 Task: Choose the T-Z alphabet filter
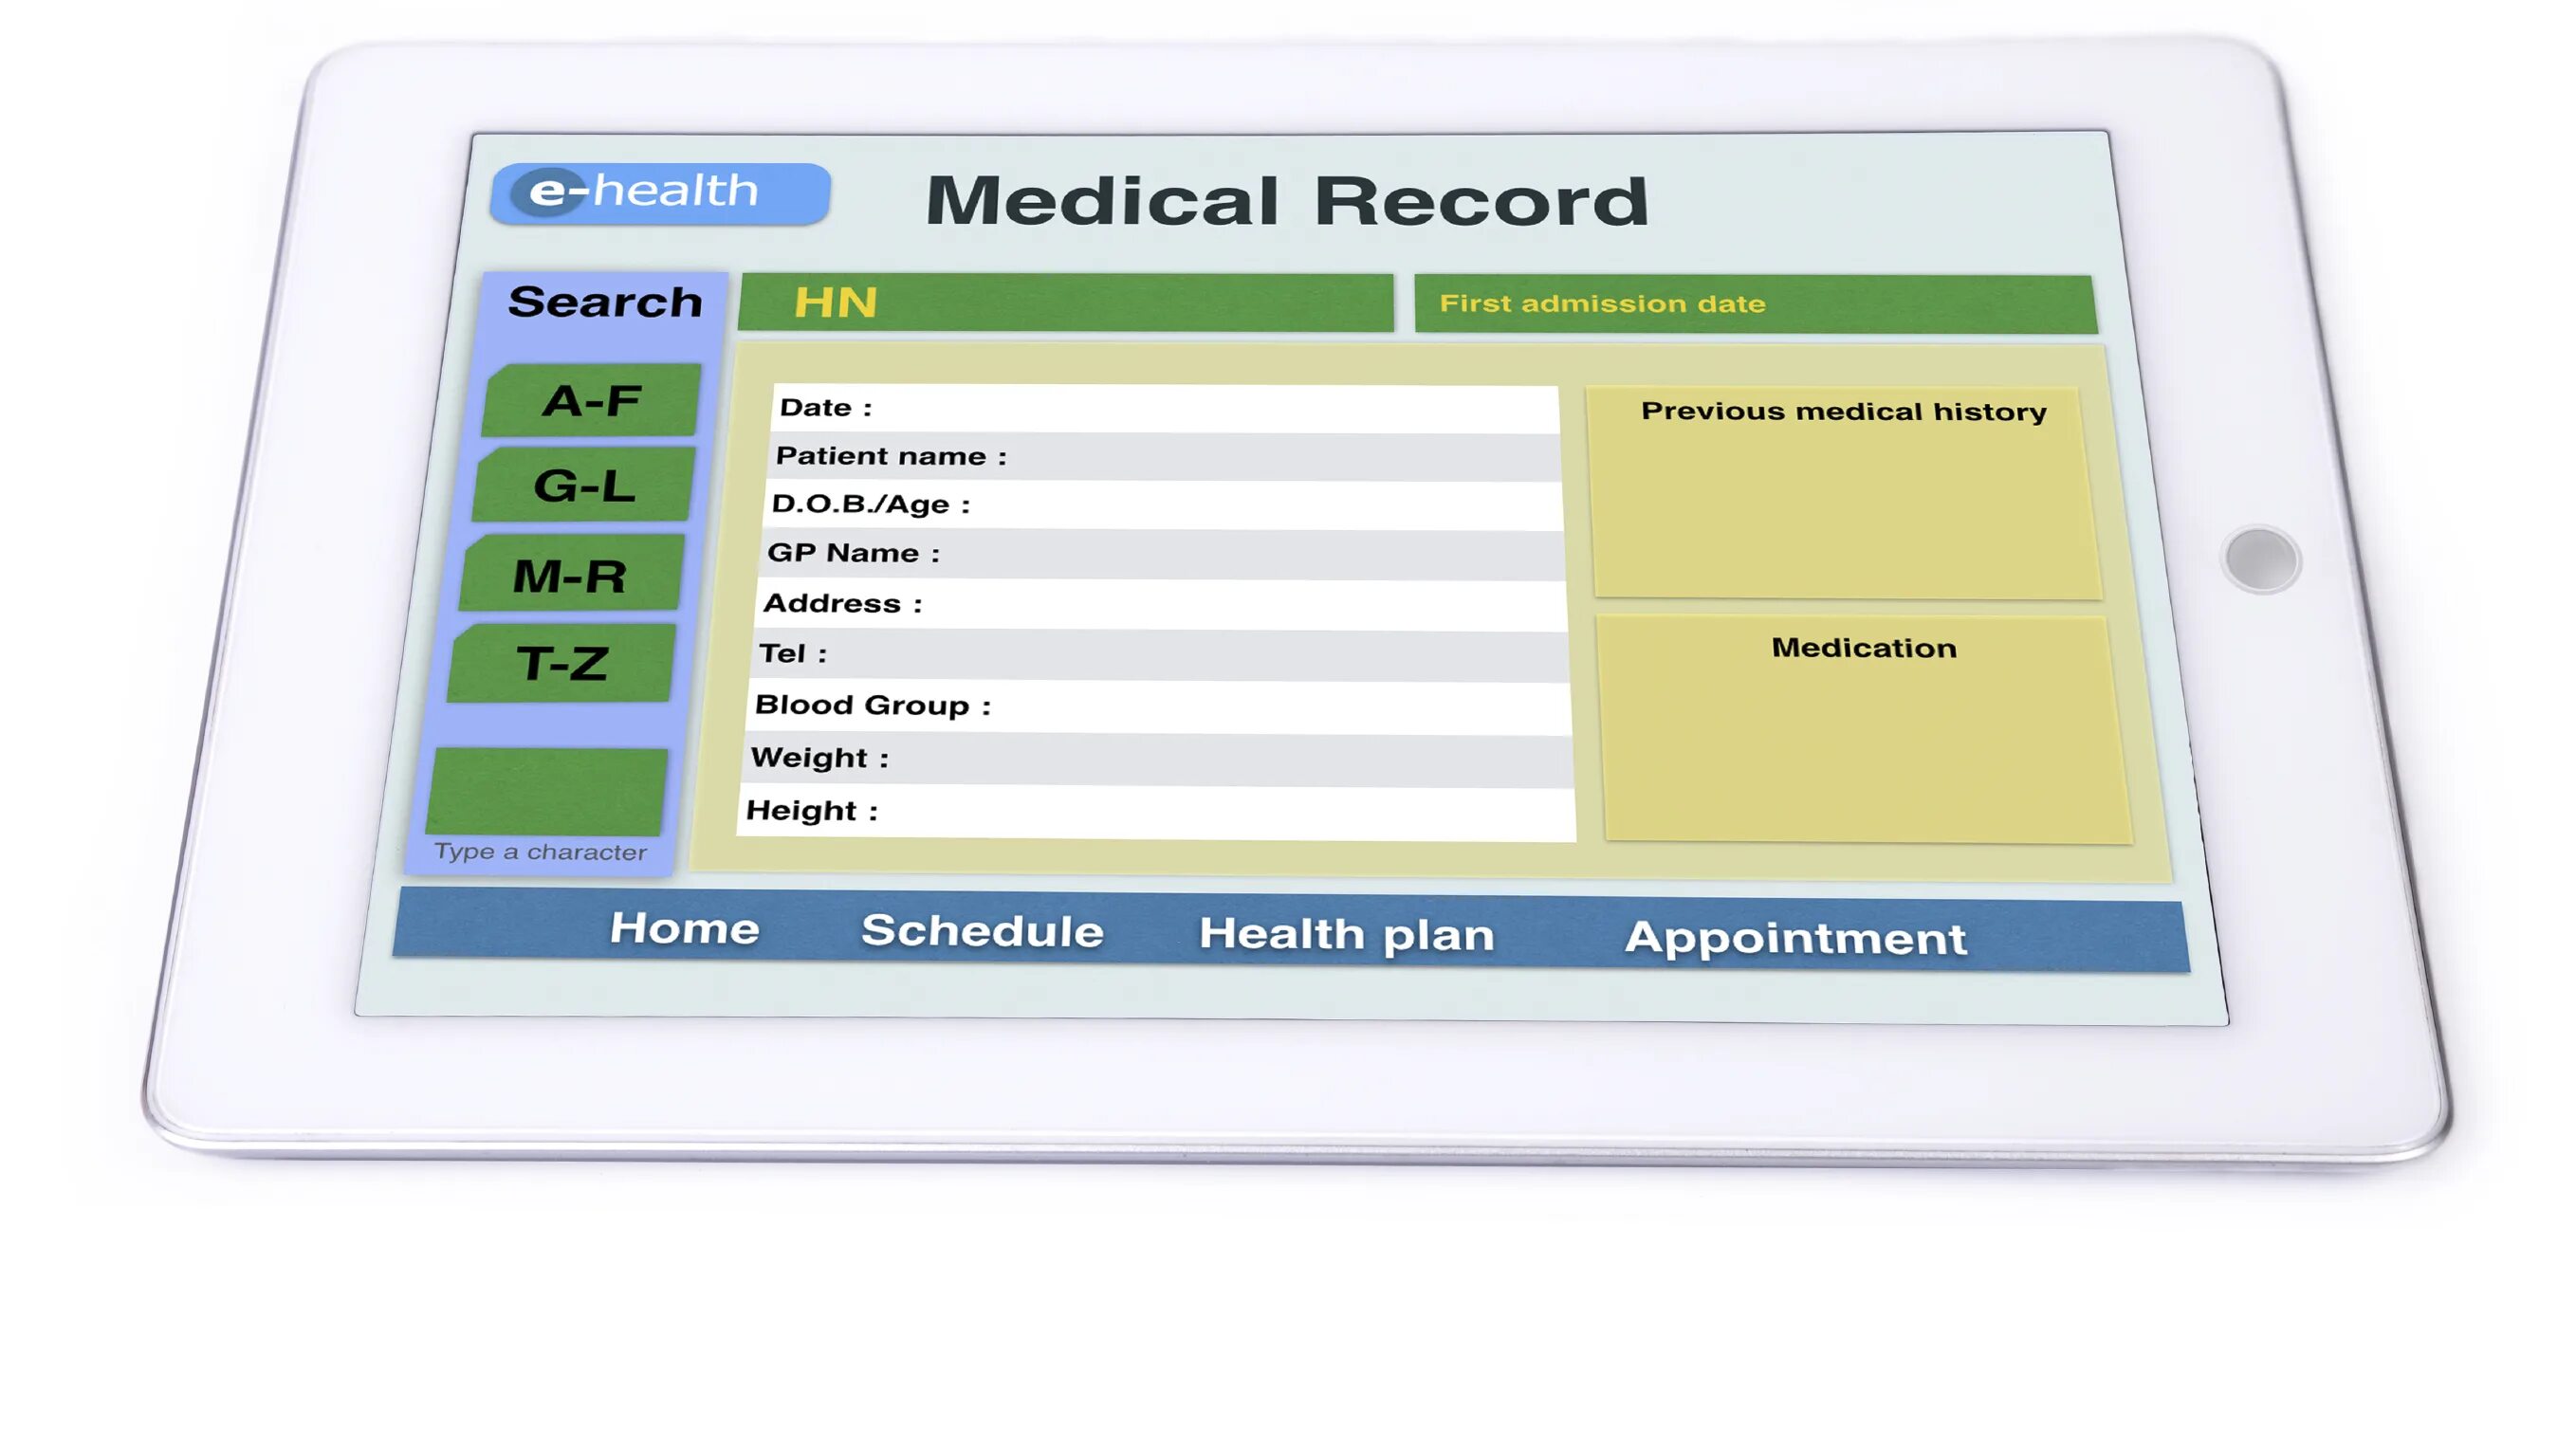click(x=562, y=664)
